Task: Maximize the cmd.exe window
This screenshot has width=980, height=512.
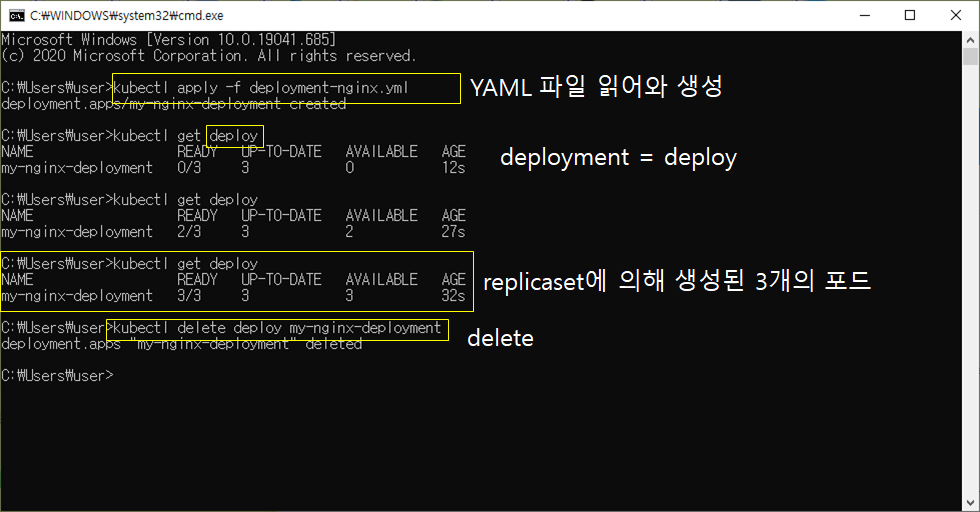Action: (x=910, y=15)
